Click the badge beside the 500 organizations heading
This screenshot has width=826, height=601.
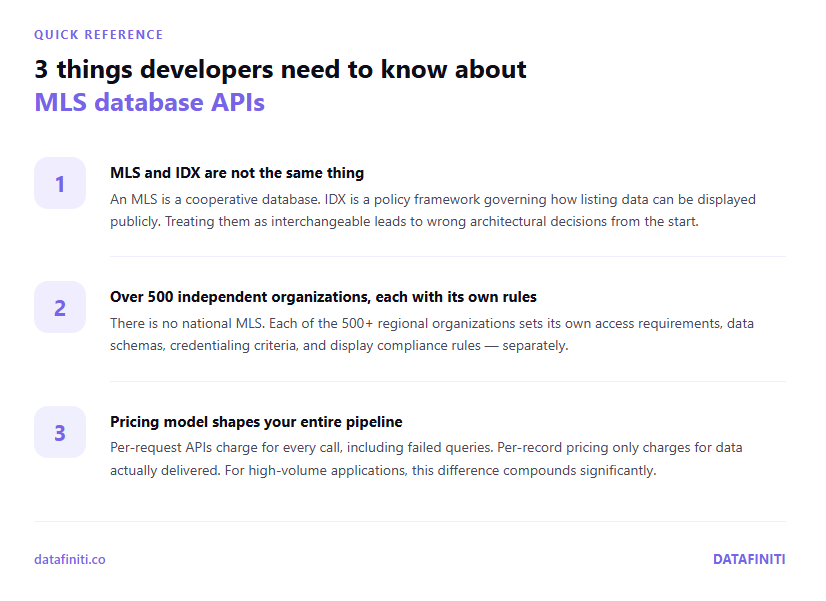pos(60,307)
